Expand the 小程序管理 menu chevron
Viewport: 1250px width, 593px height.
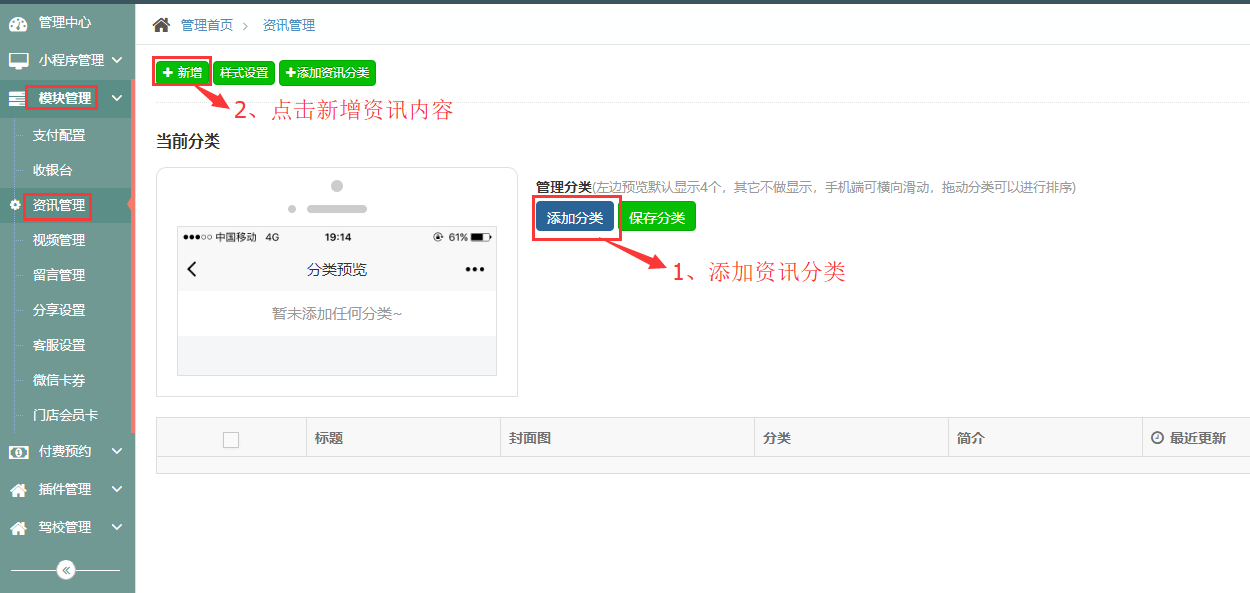pos(116,60)
